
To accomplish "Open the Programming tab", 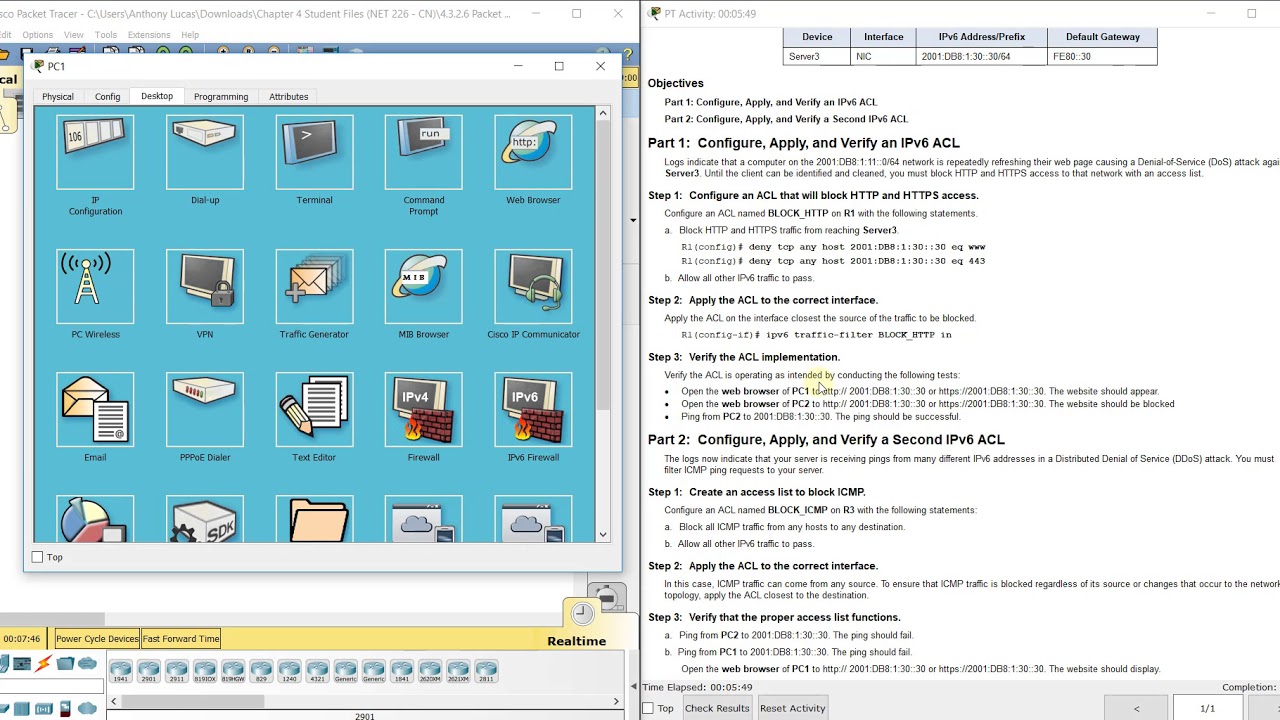I will pos(221,97).
